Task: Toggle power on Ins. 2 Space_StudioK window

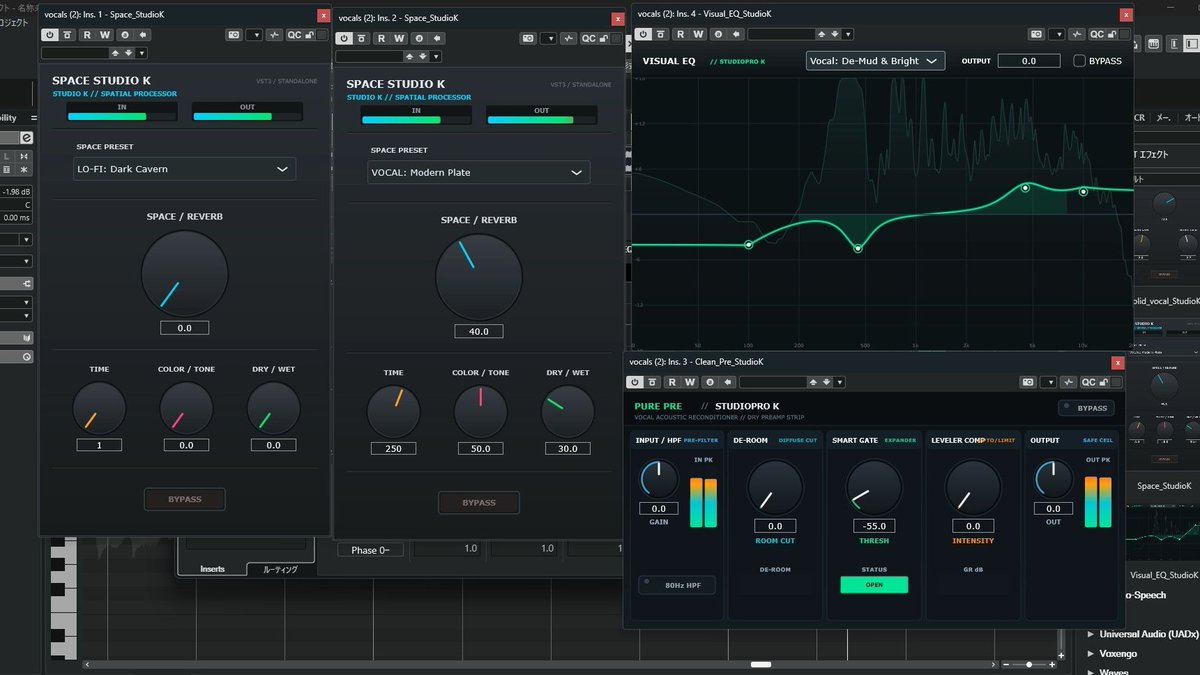Action: pos(343,39)
